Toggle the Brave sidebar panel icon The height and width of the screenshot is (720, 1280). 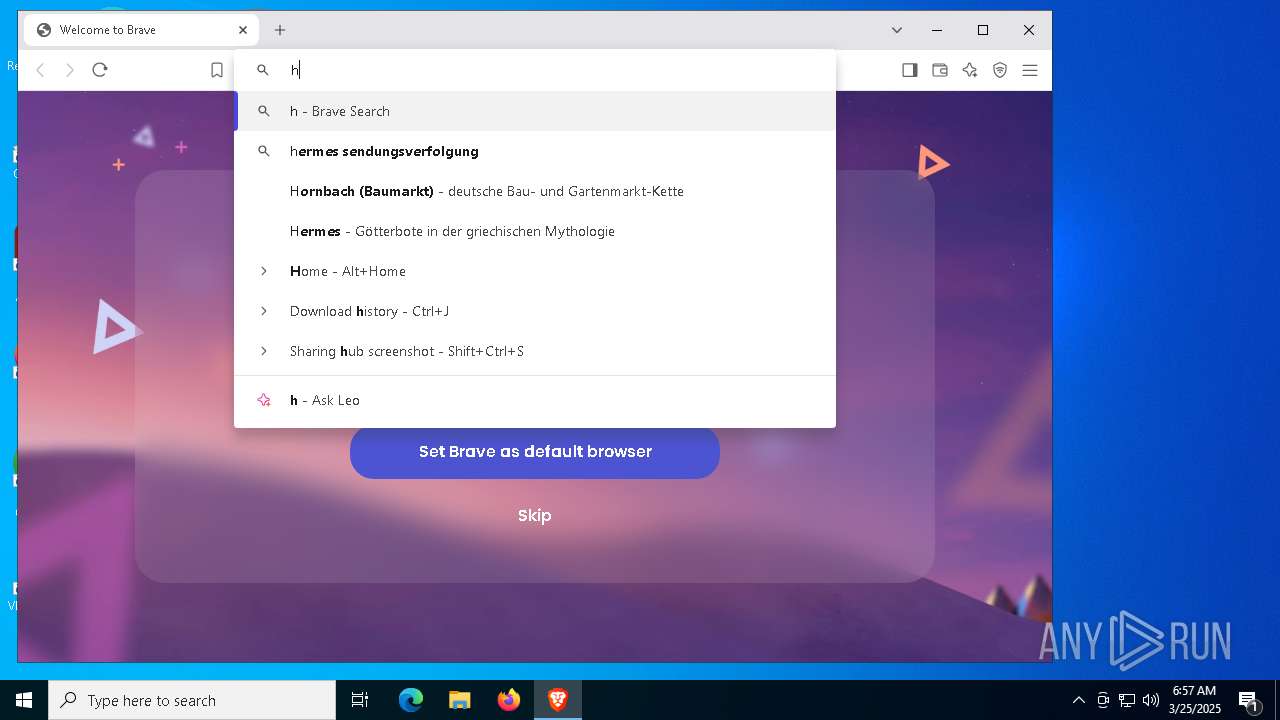[x=910, y=70]
